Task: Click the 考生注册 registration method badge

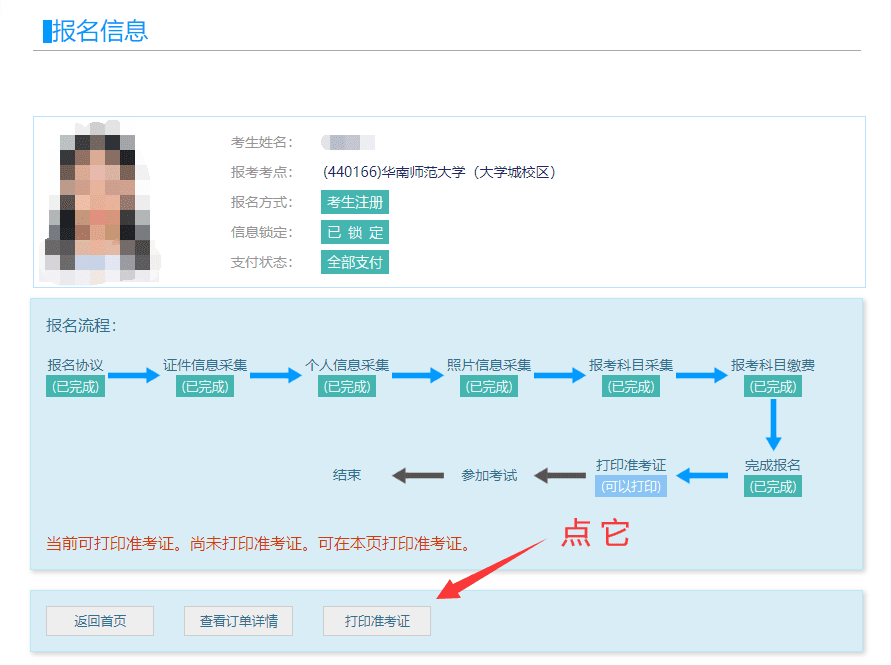Action: coord(355,202)
